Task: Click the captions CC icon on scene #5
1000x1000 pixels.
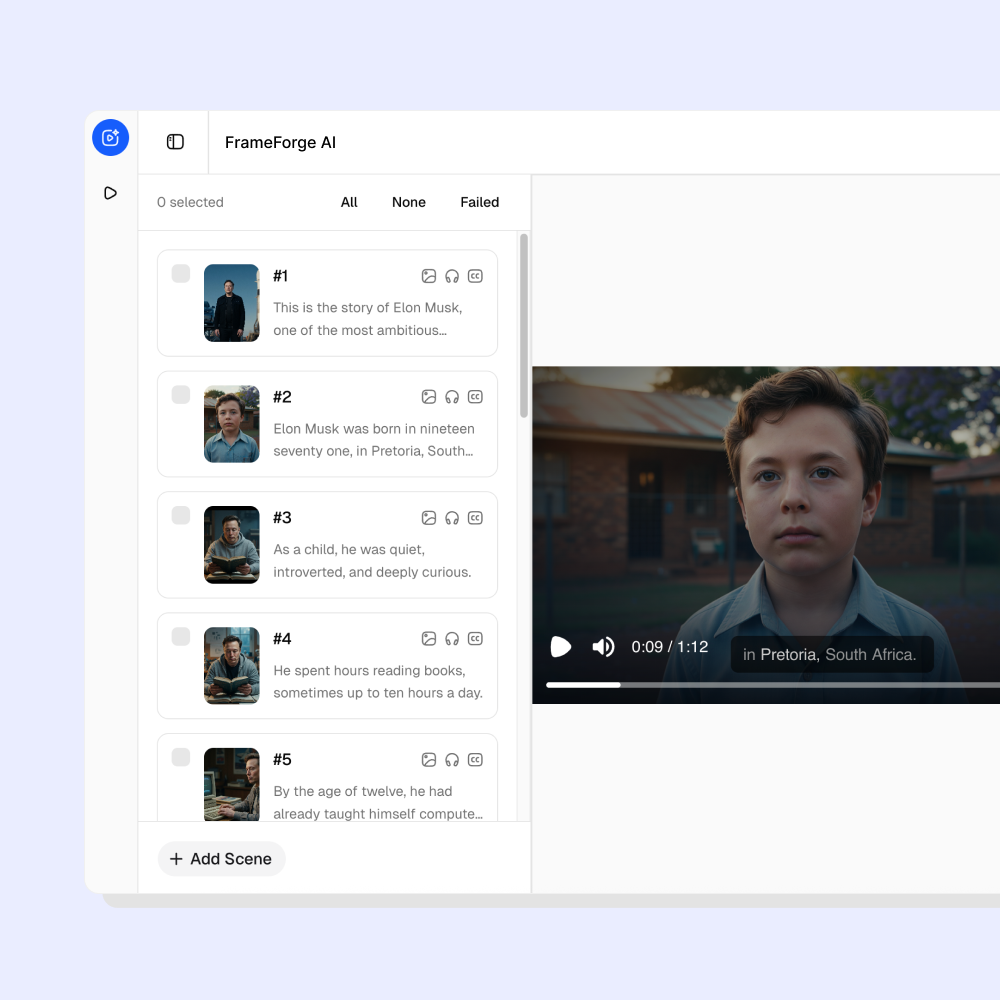Action: pos(476,760)
